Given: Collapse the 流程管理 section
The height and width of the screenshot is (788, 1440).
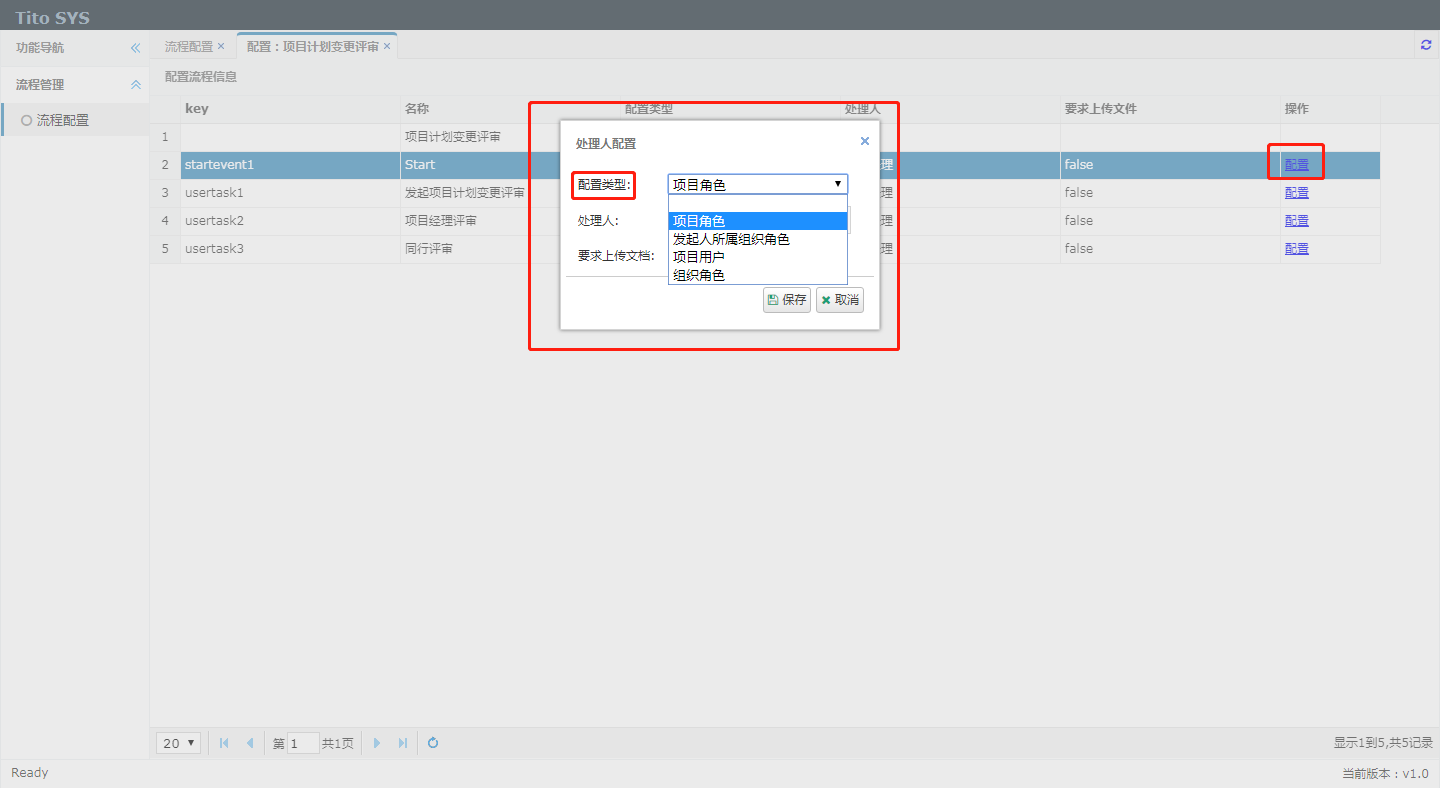Looking at the screenshot, I should (x=136, y=85).
